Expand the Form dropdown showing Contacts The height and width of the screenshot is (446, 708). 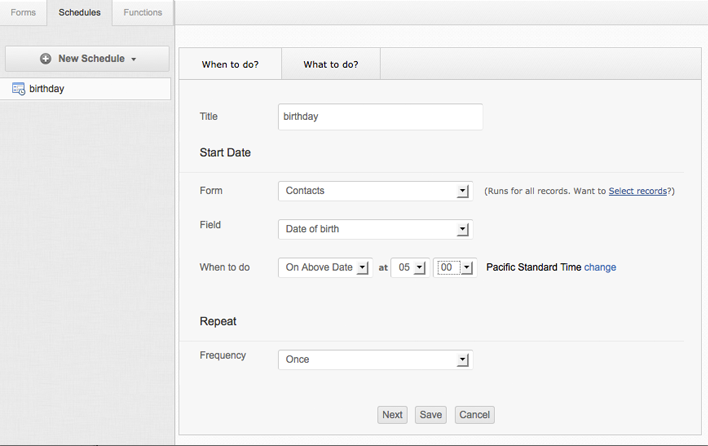pyautogui.click(x=375, y=191)
